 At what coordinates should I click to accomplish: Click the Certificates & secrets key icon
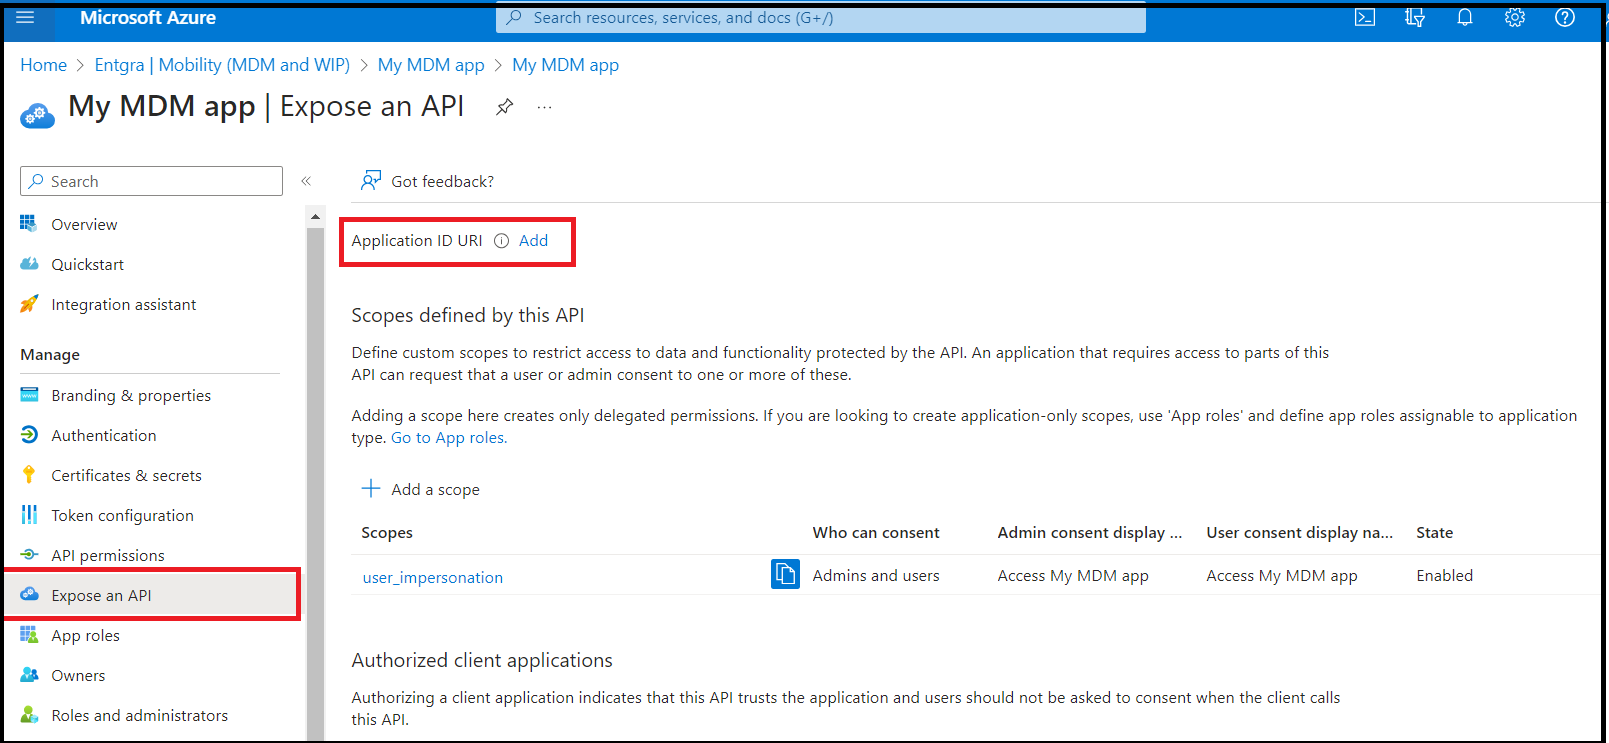[x=29, y=475]
